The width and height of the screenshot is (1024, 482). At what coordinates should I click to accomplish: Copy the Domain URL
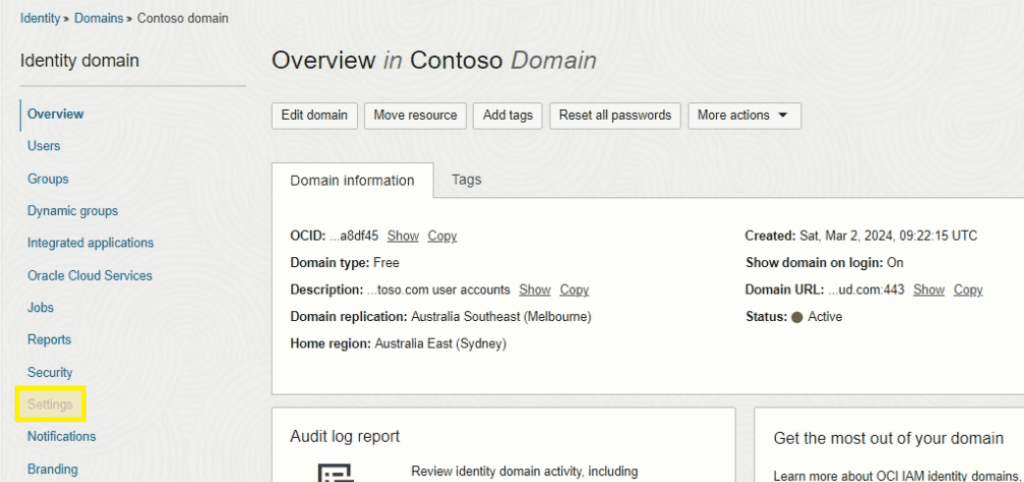point(967,290)
